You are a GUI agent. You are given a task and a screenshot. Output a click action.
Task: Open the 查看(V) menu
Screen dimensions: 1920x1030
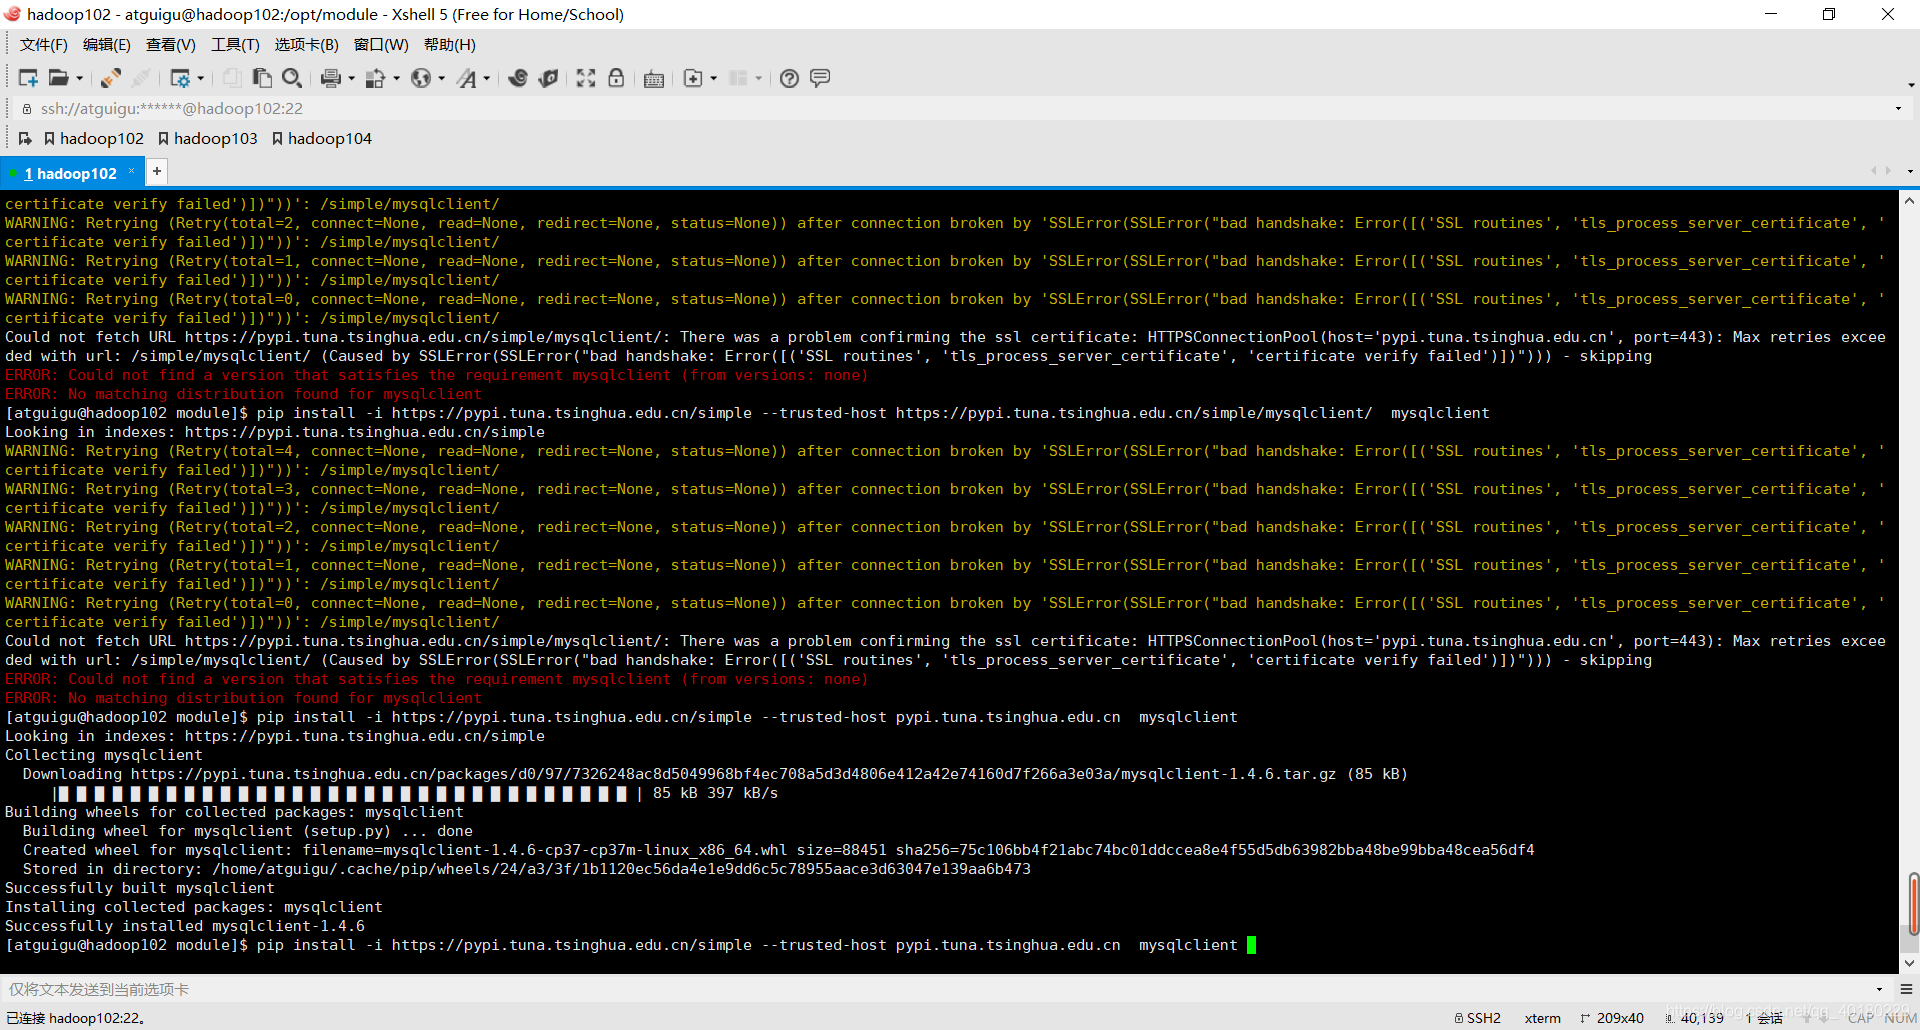click(171, 45)
